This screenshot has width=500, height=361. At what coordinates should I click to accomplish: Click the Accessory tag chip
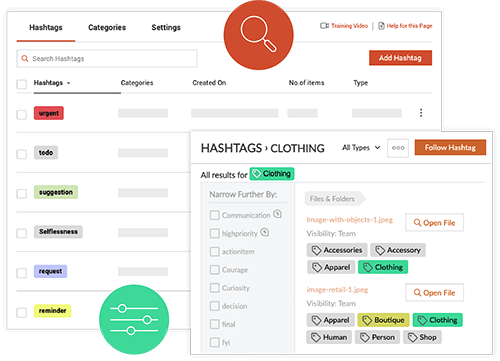tap(398, 250)
